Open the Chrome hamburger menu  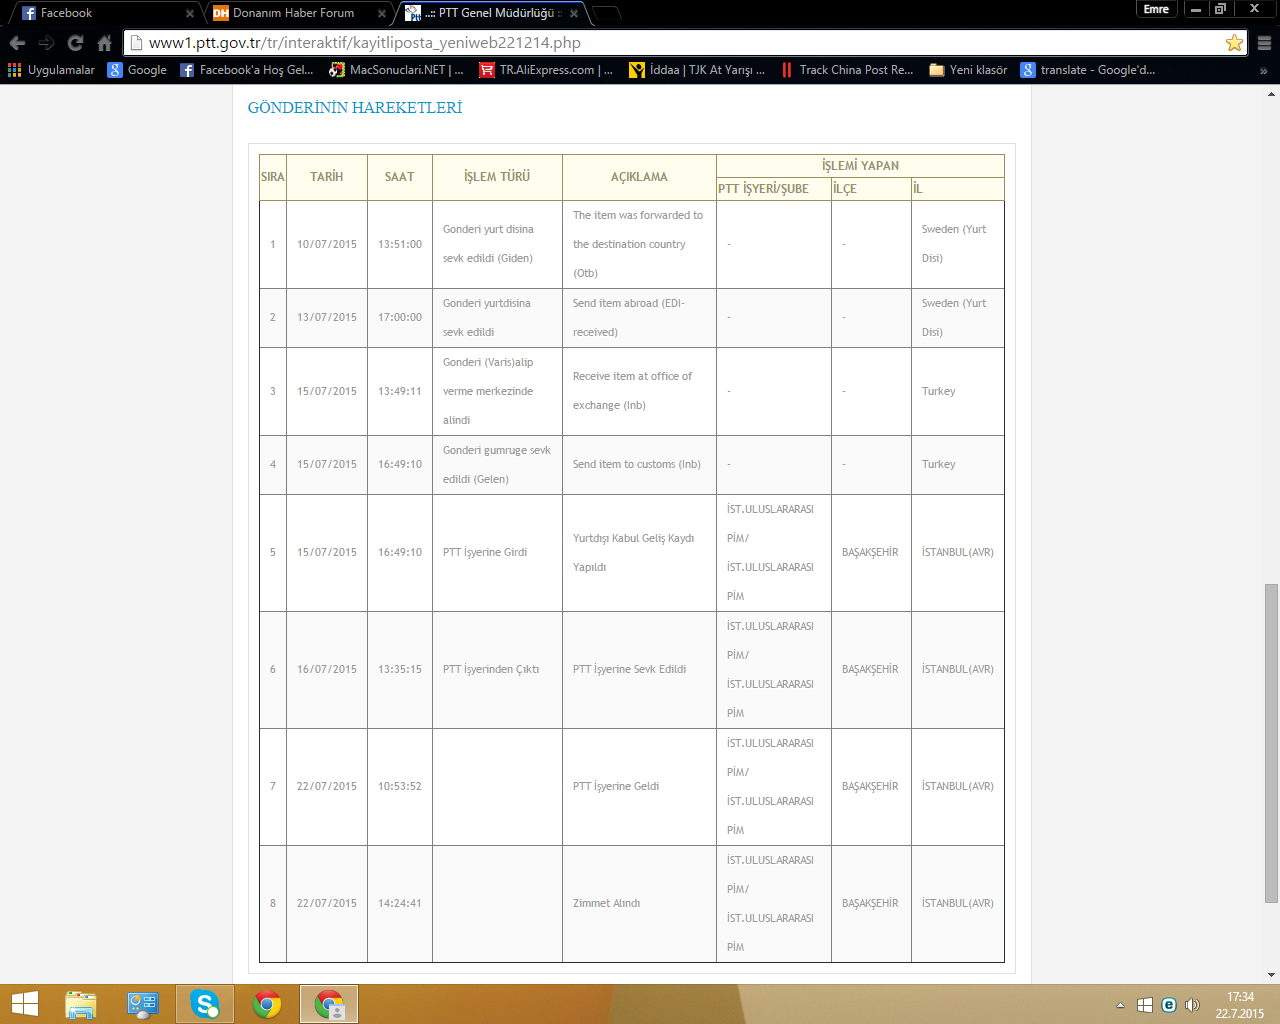1264,43
